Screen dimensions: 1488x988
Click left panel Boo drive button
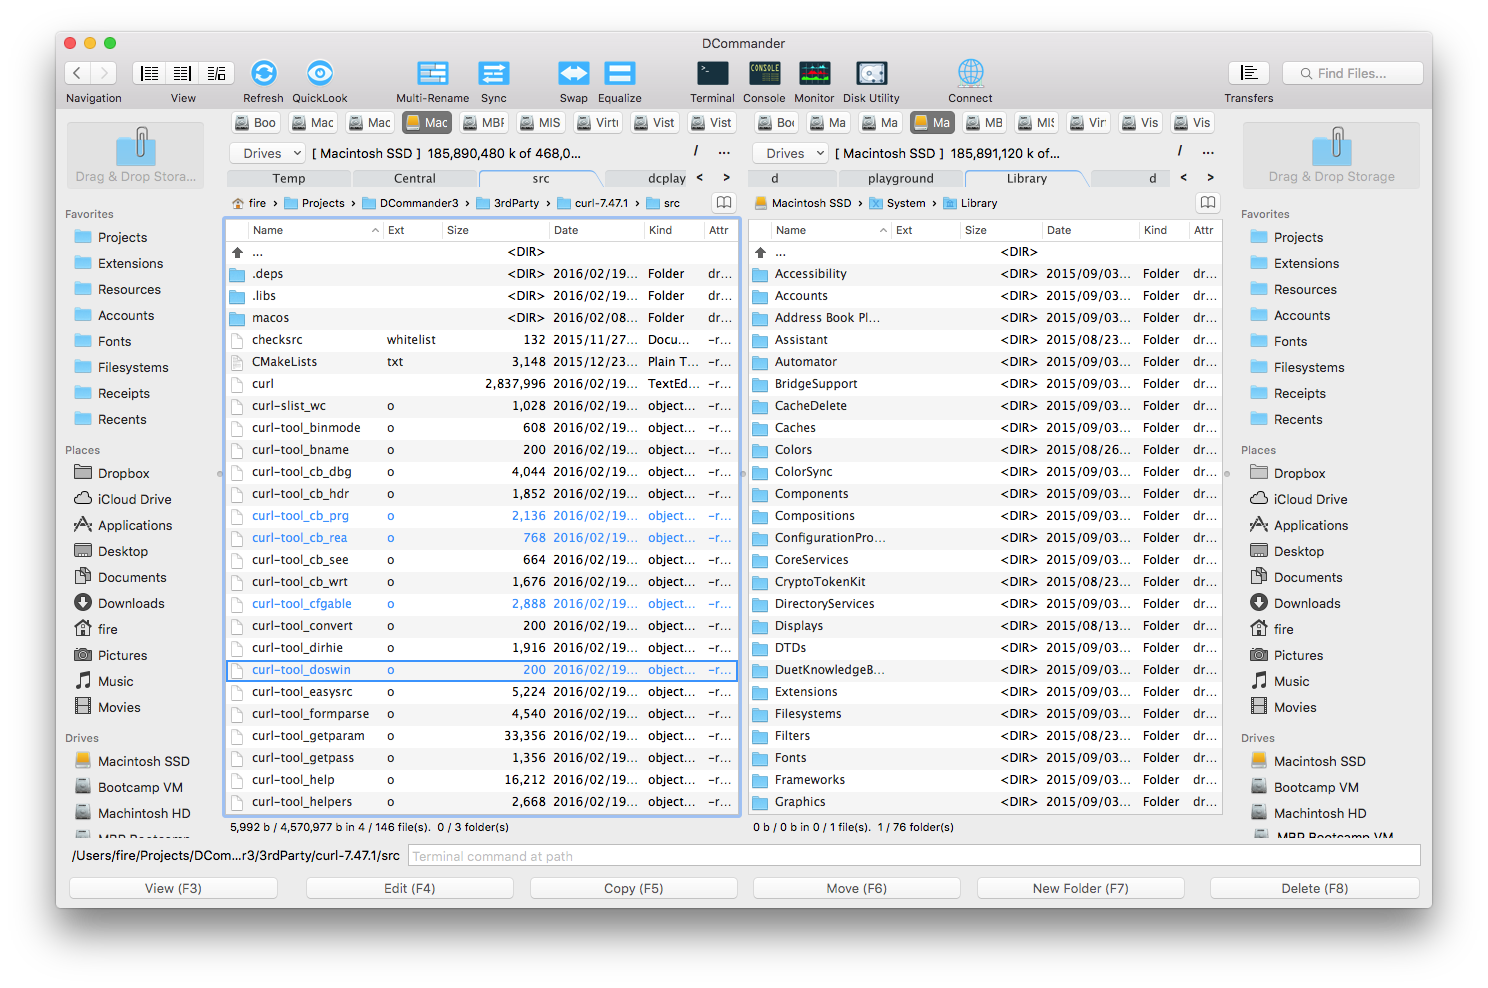click(255, 123)
